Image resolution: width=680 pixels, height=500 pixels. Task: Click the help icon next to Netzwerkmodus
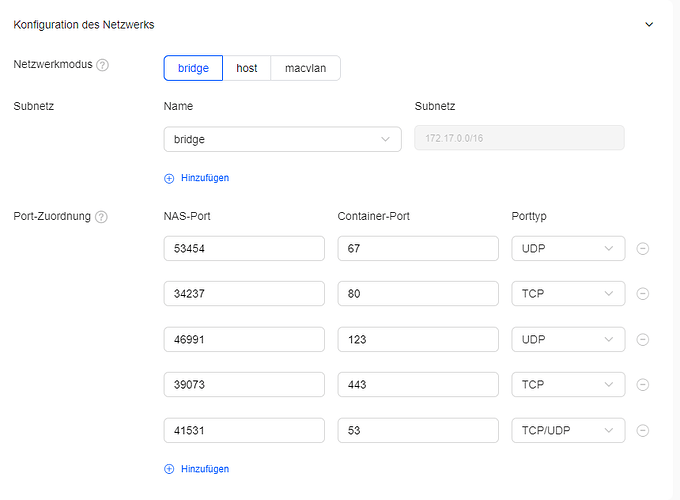tap(103, 66)
